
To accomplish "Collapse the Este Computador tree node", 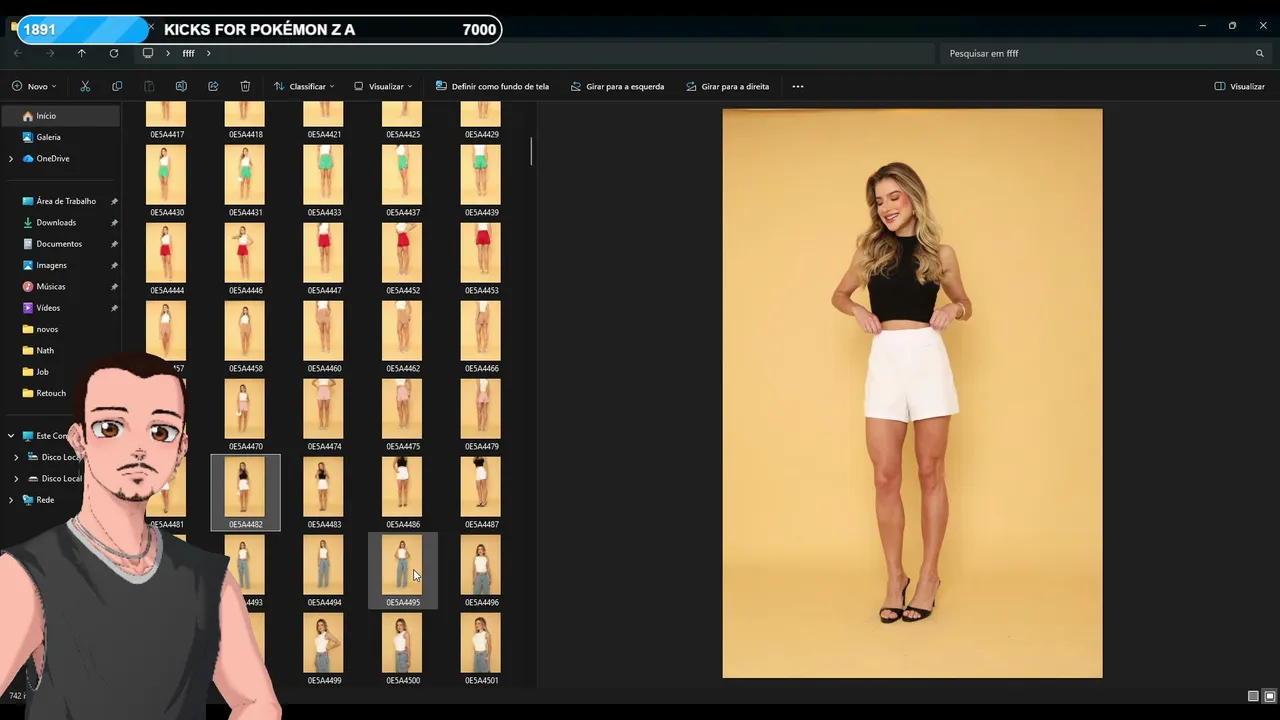I will [11, 436].
